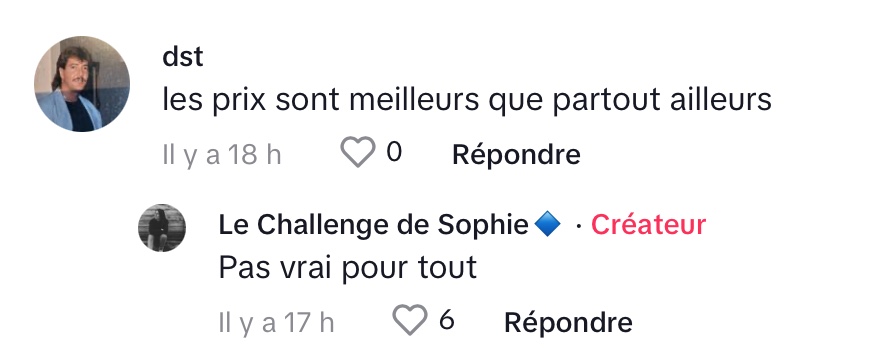
Task: Click the like count 6 on Sophie's reply
Action: coord(447,321)
